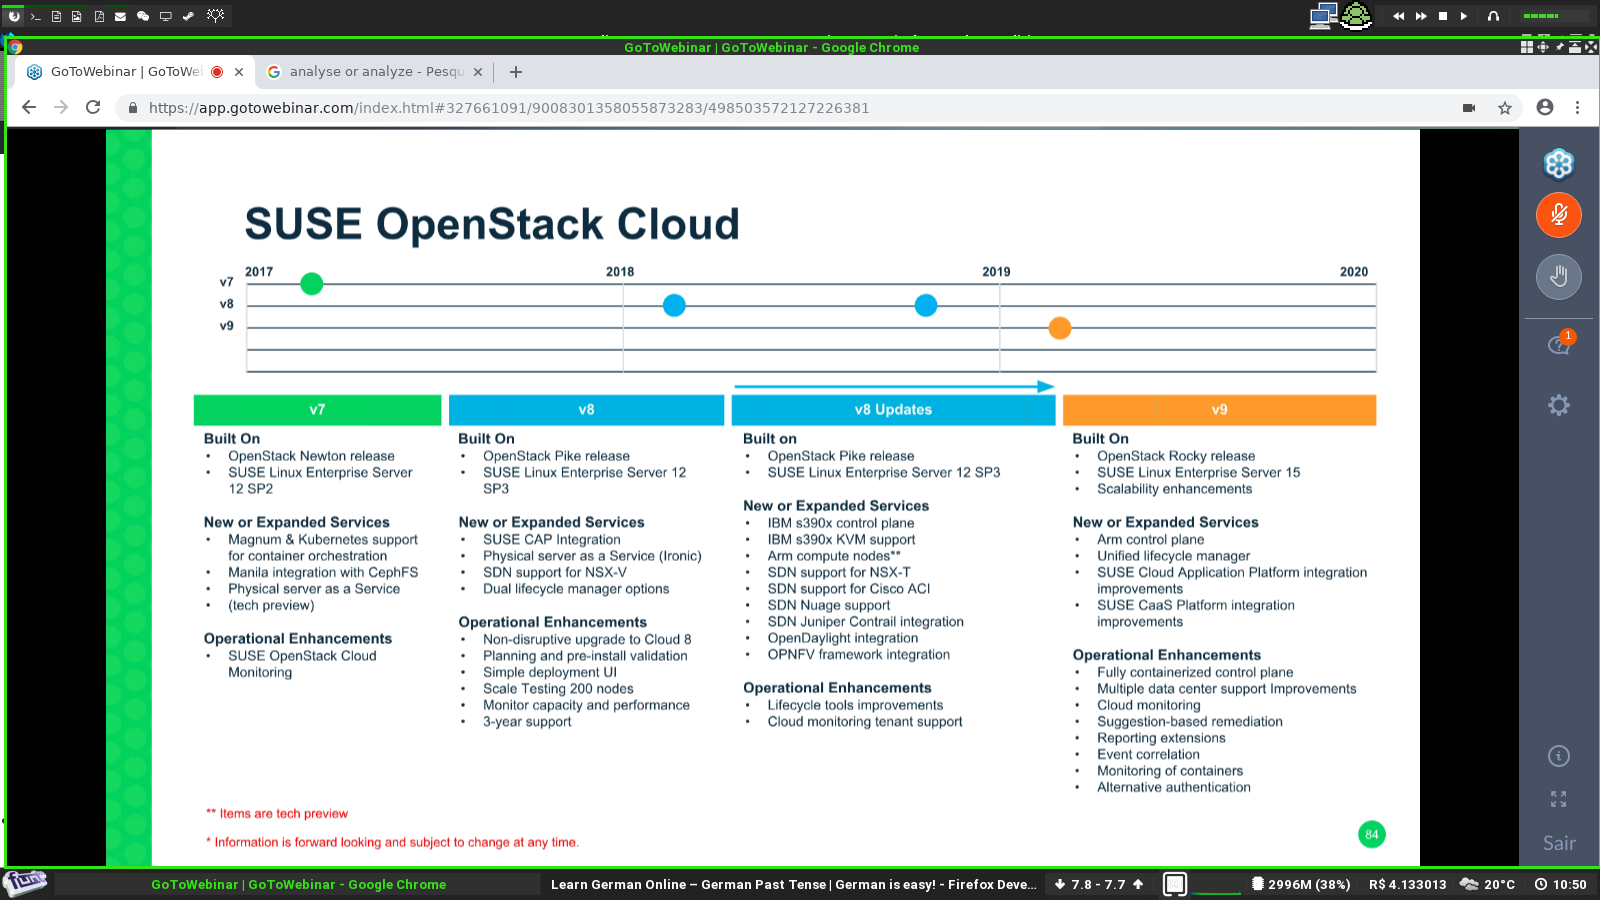Open the taskbar clock showing 10:50
Screen dimensions: 1600x900
[x=1561, y=884]
